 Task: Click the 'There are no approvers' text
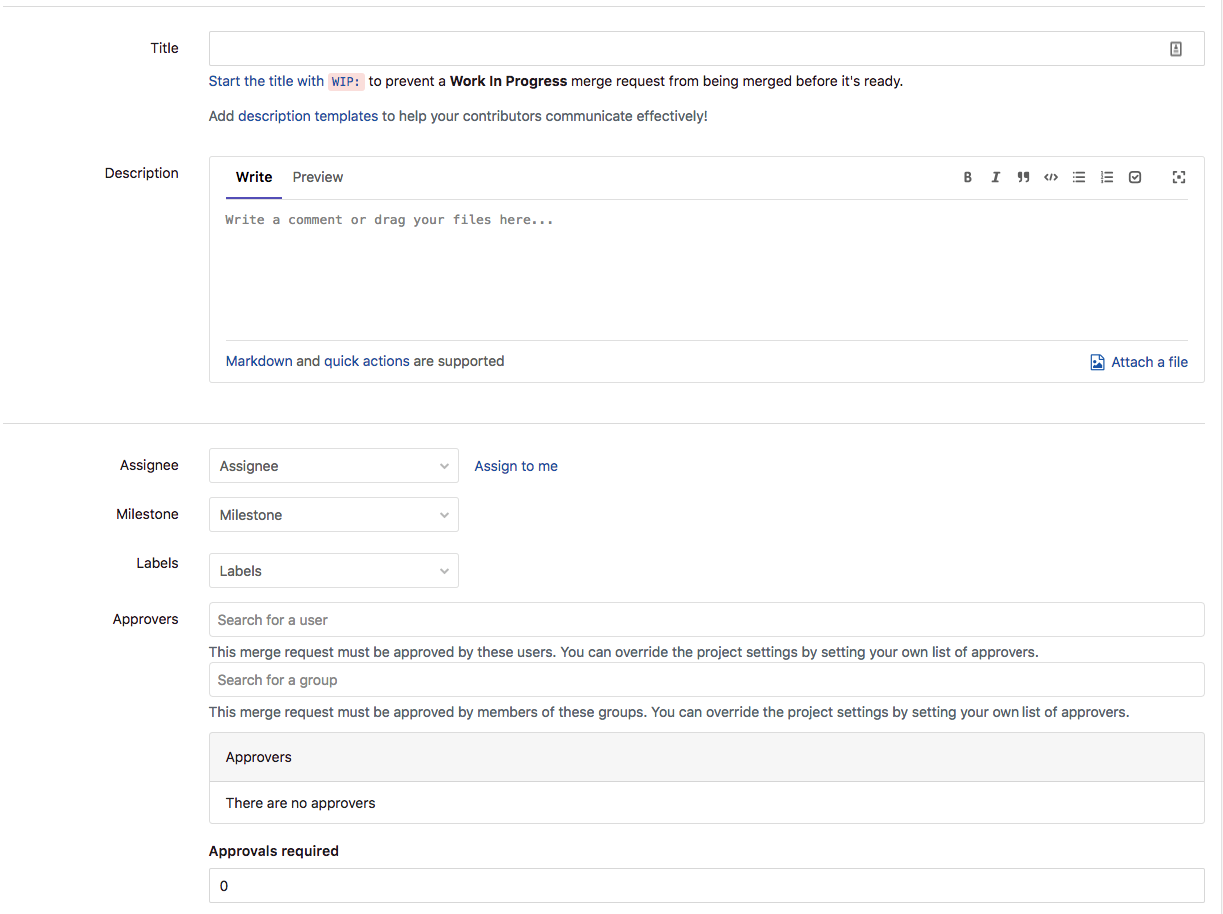pos(301,803)
